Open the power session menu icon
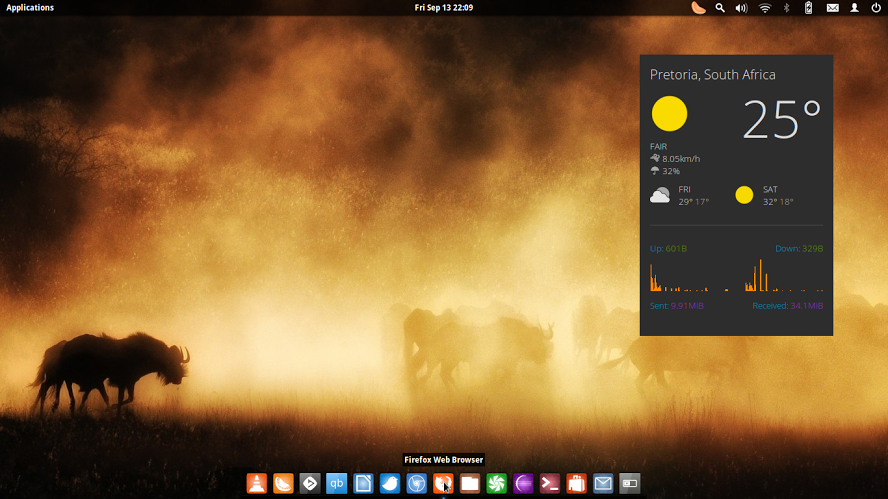Image resolution: width=888 pixels, height=499 pixels. click(x=876, y=8)
